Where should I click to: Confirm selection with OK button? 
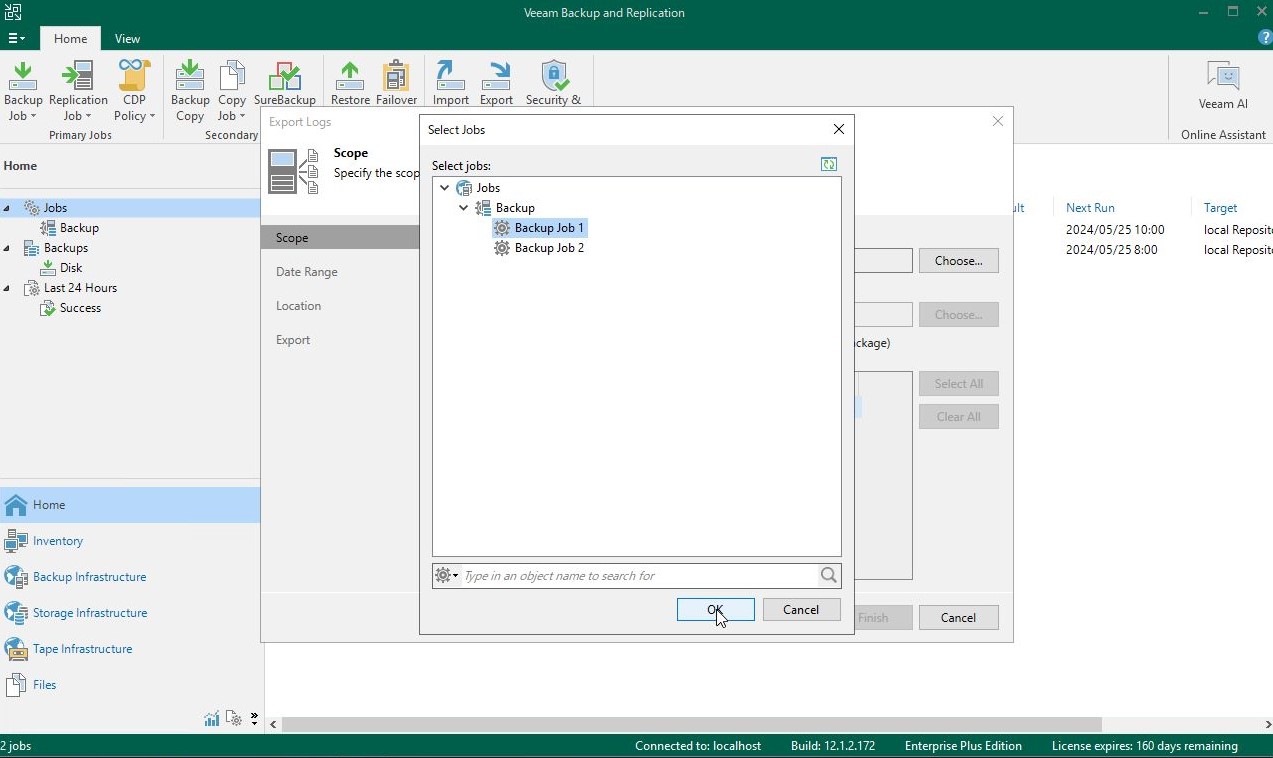[x=715, y=610]
